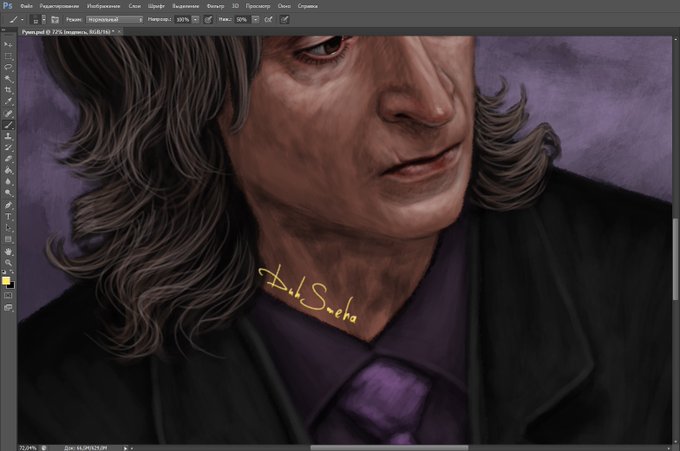Close the Руин.psd document tab

119,32
